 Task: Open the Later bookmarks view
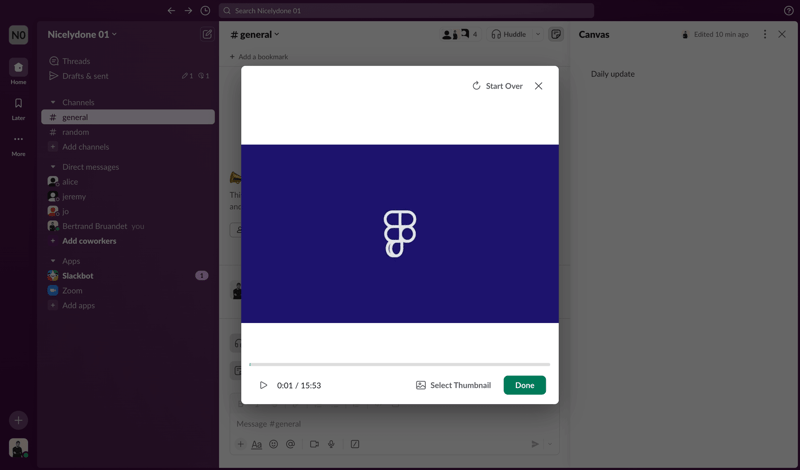pos(18,109)
